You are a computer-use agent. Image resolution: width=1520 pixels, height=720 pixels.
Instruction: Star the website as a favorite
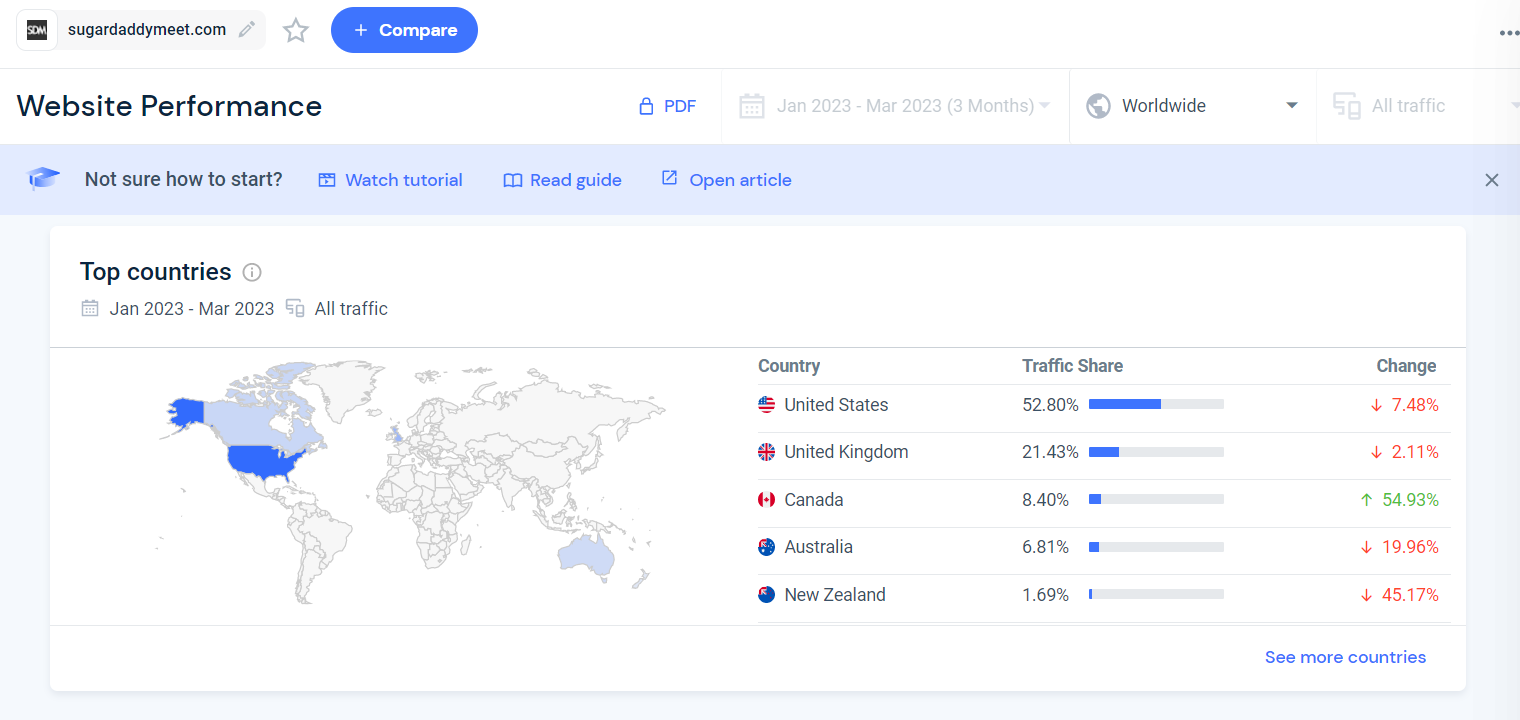296,30
